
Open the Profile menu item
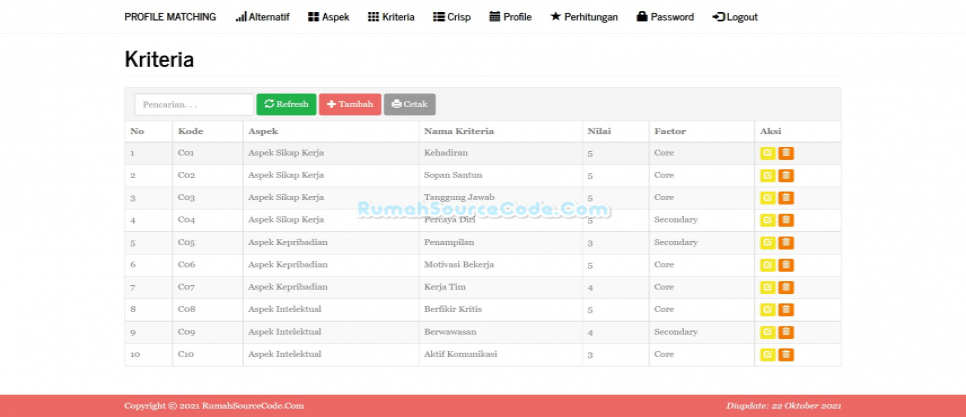(x=511, y=17)
